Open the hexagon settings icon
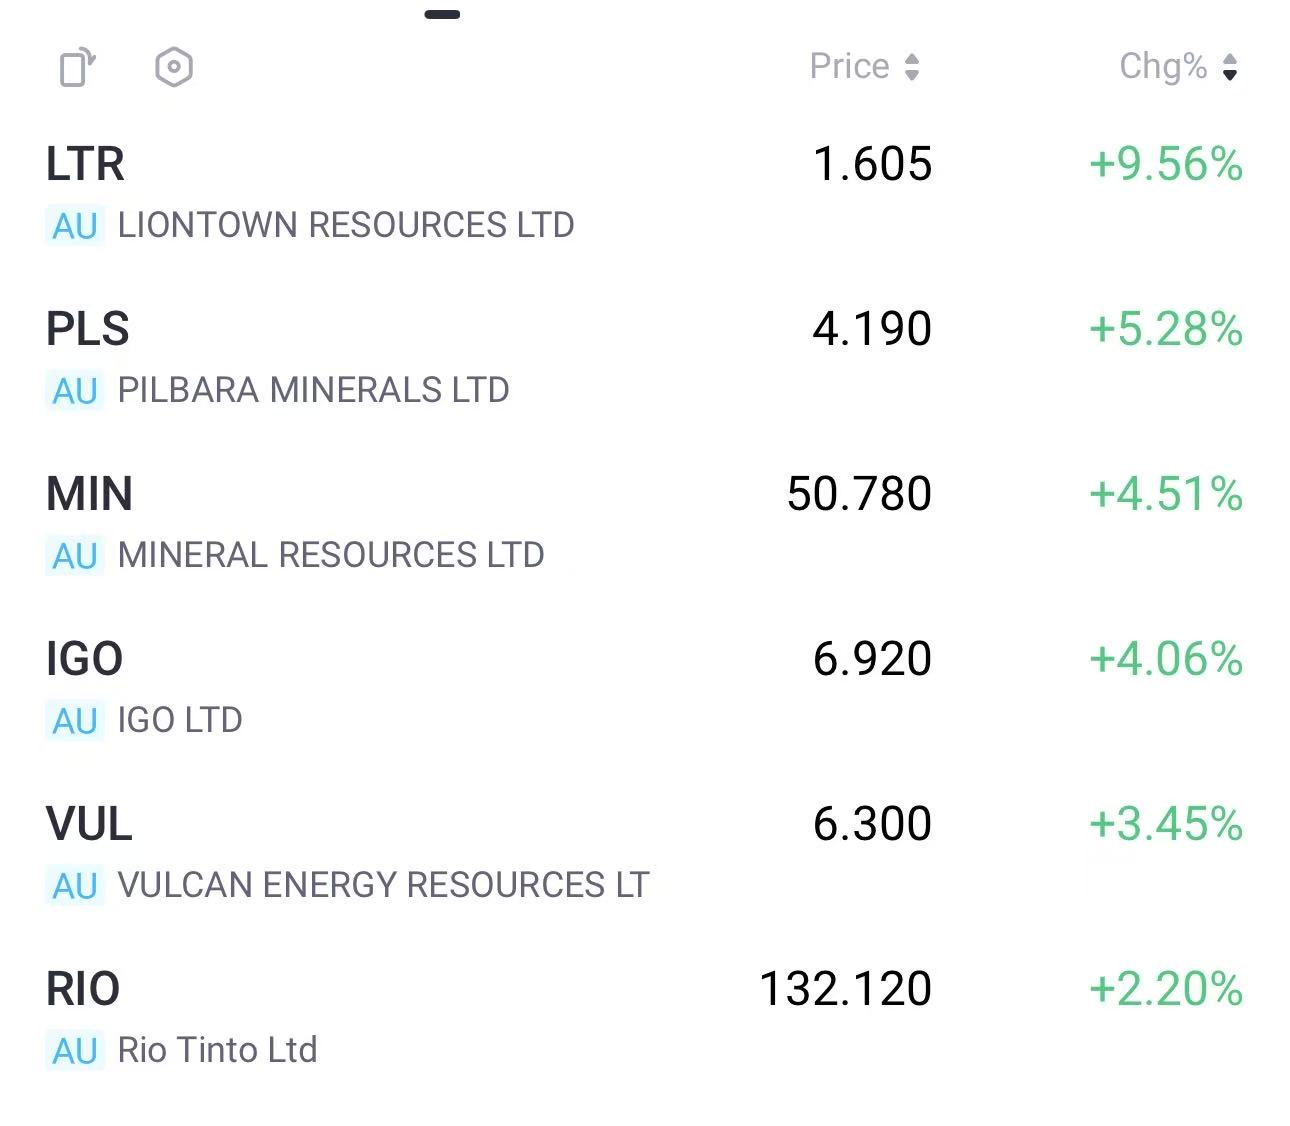 174,67
